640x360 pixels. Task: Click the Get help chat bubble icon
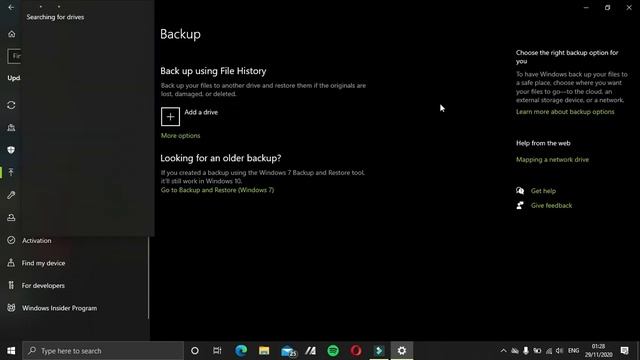pyautogui.click(x=520, y=191)
